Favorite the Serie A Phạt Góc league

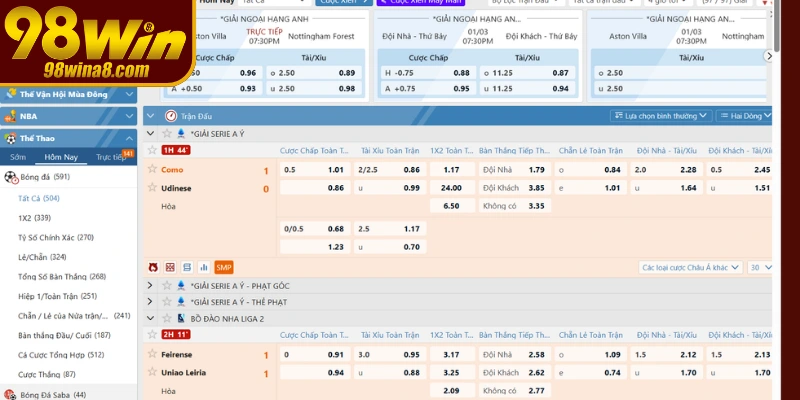pos(167,286)
